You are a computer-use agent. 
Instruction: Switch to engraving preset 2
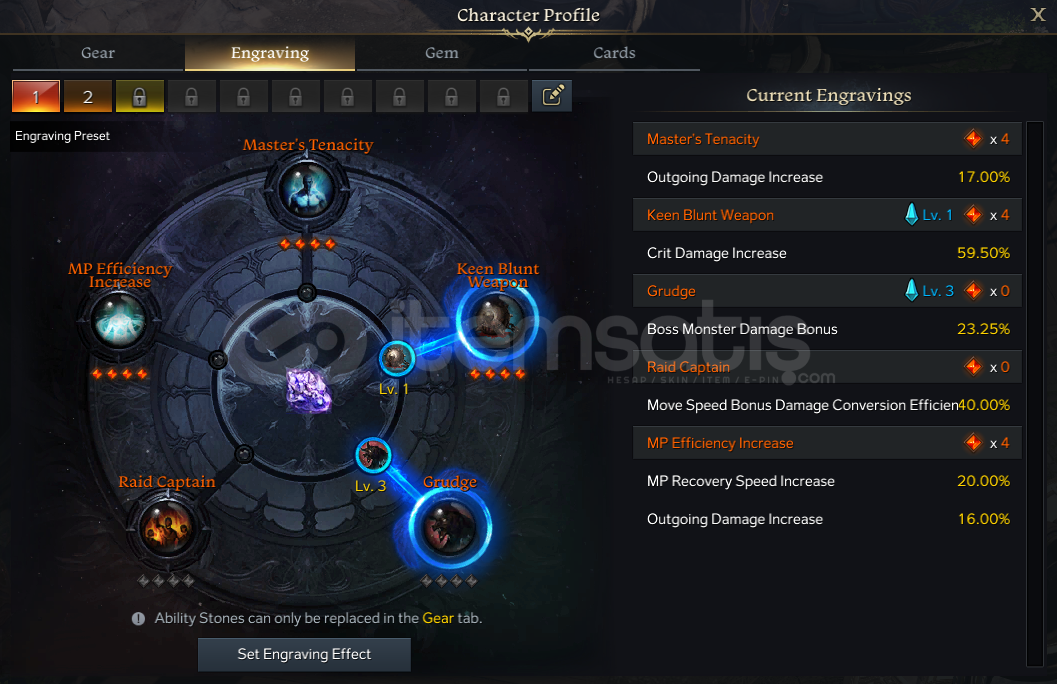click(88, 96)
